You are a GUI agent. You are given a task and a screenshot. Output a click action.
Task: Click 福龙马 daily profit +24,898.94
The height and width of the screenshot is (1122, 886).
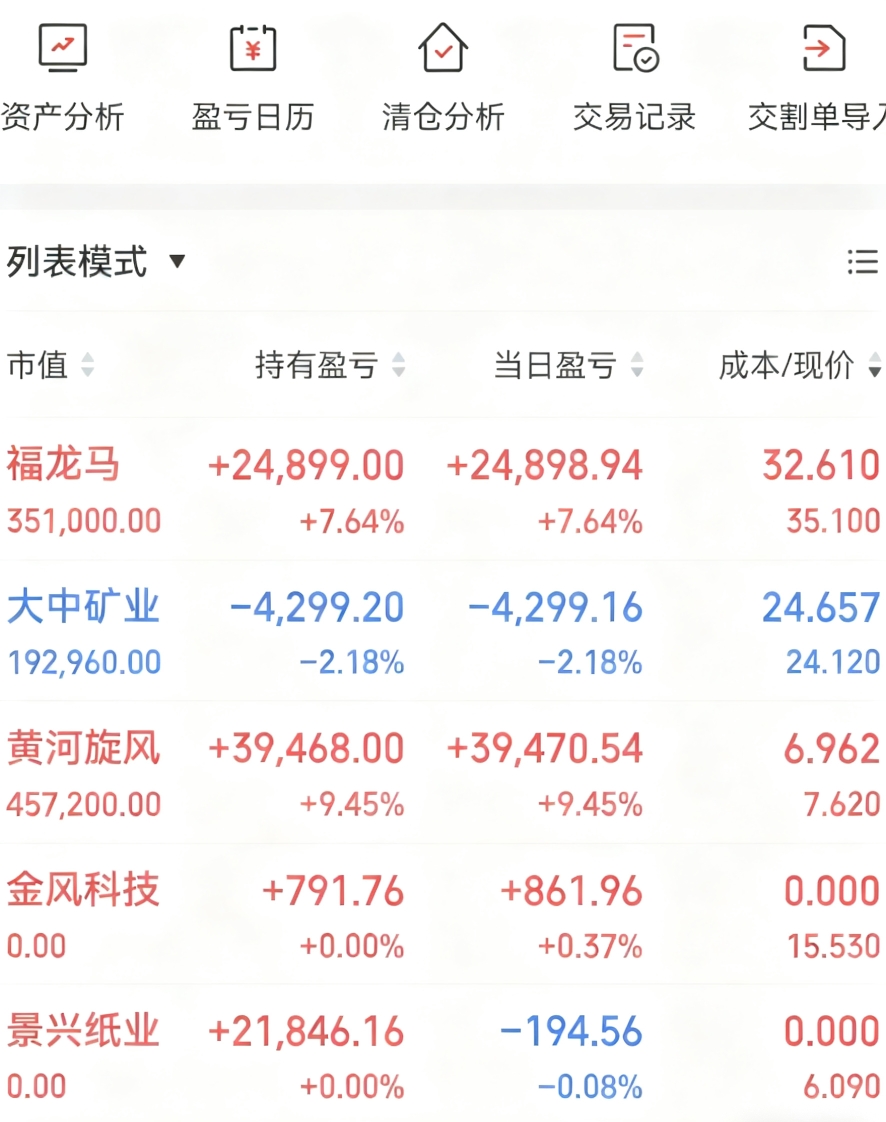pyautogui.click(x=544, y=466)
